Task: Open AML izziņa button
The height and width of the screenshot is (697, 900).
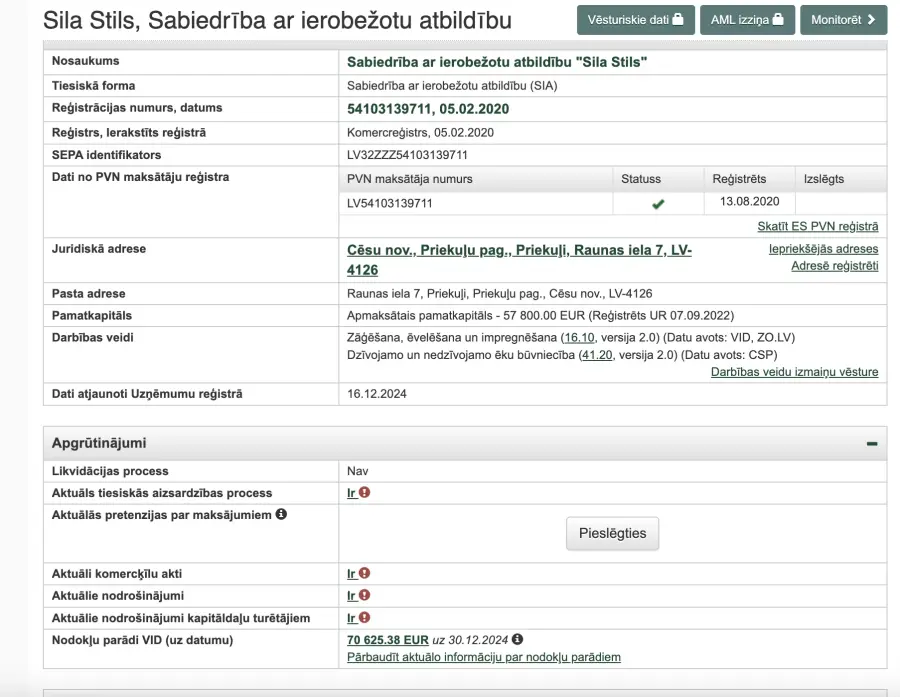Action: (x=747, y=20)
